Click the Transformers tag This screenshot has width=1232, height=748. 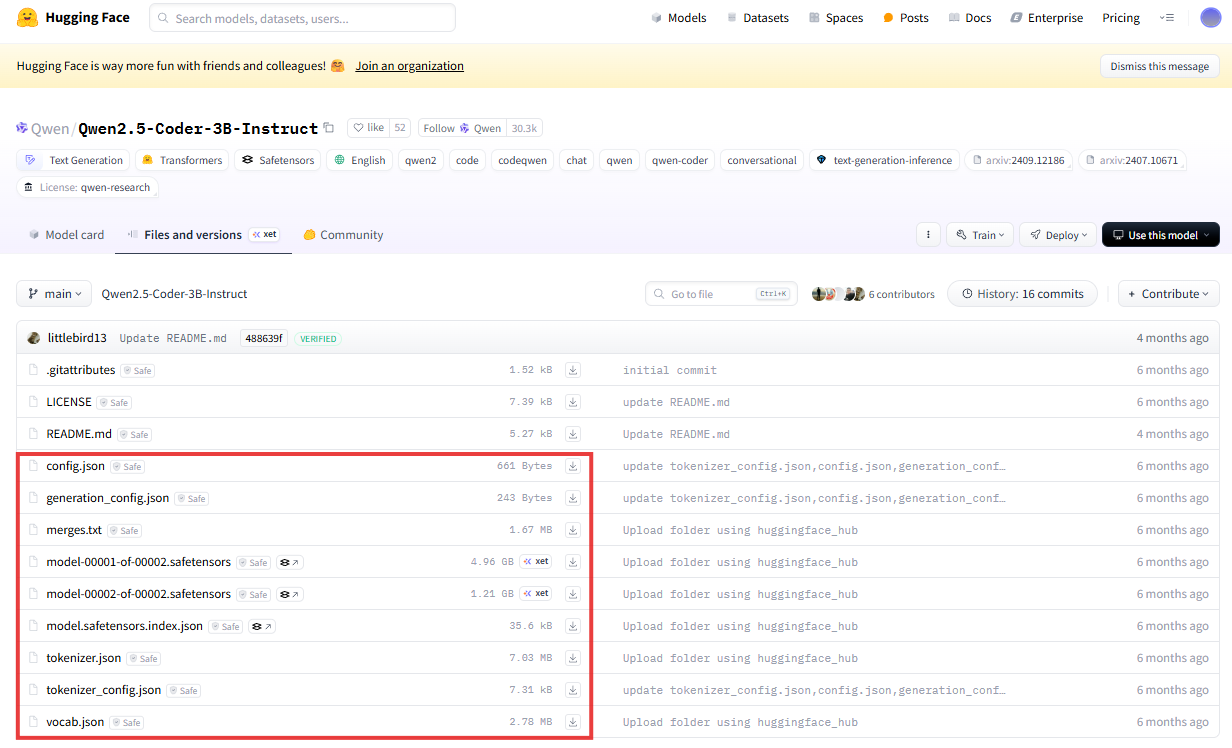[182, 160]
